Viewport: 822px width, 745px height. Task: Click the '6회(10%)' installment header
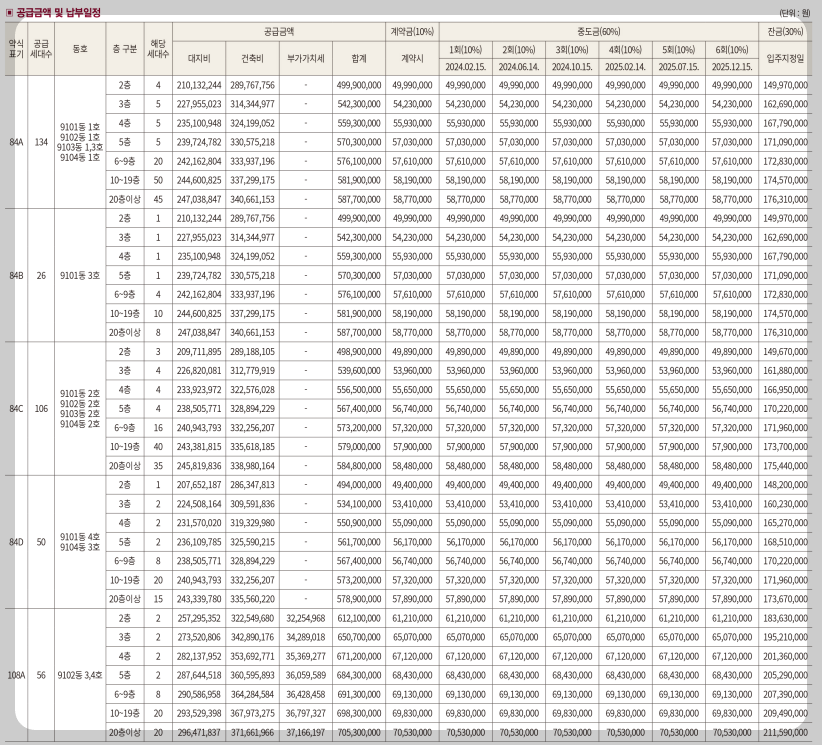tap(732, 50)
